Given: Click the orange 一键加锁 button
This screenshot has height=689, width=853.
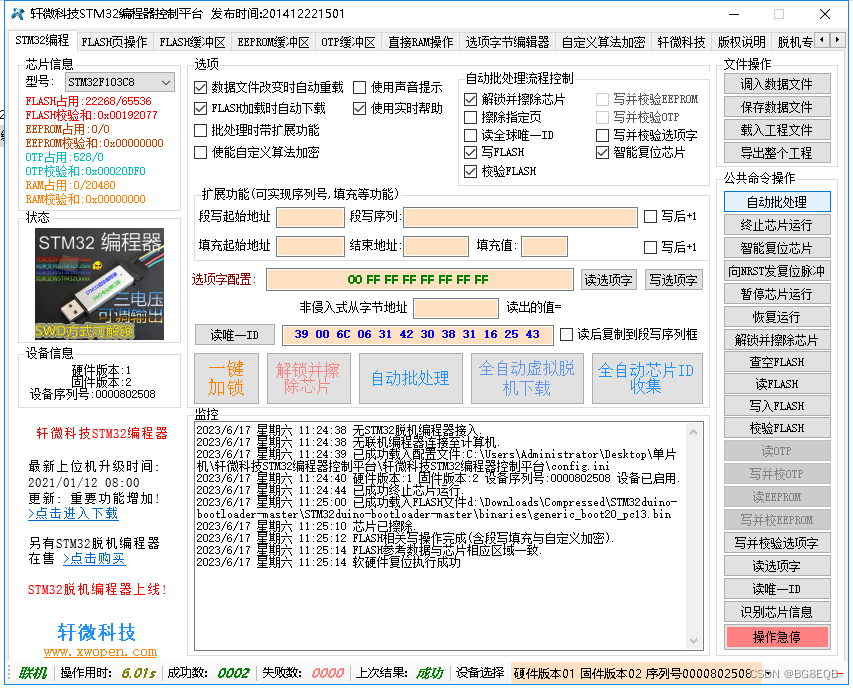Looking at the screenshot, I should (226, 378).
